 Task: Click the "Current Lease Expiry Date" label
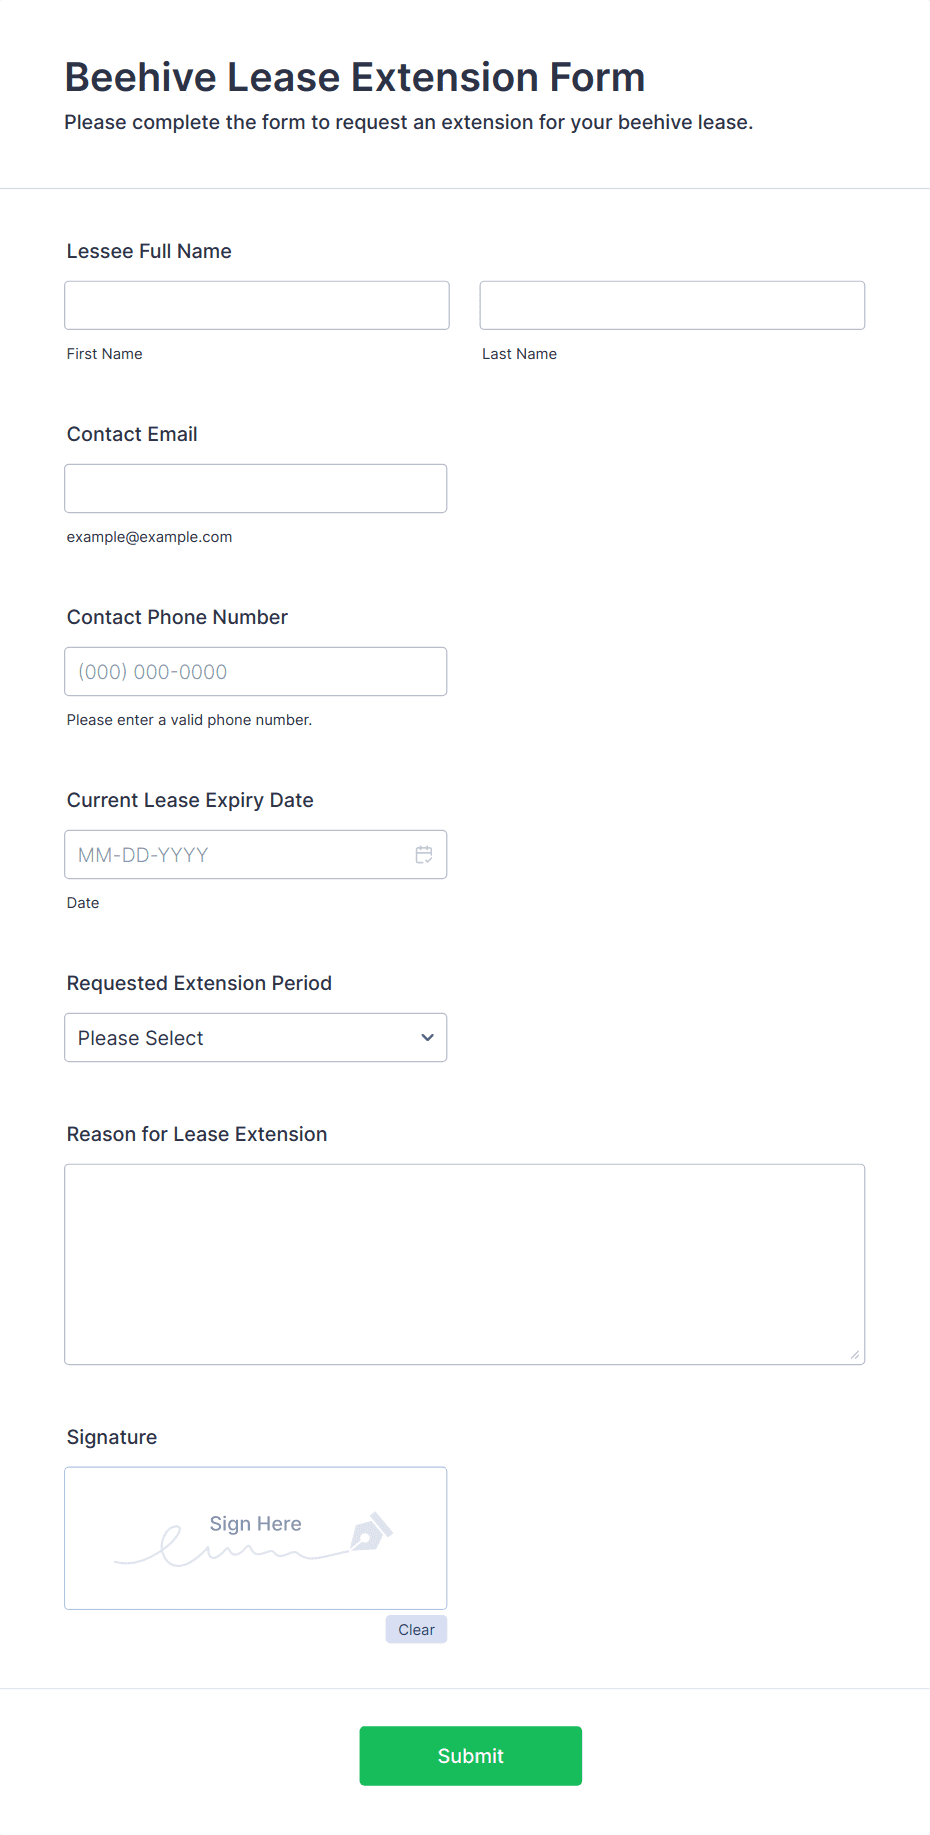click(190, 800)
